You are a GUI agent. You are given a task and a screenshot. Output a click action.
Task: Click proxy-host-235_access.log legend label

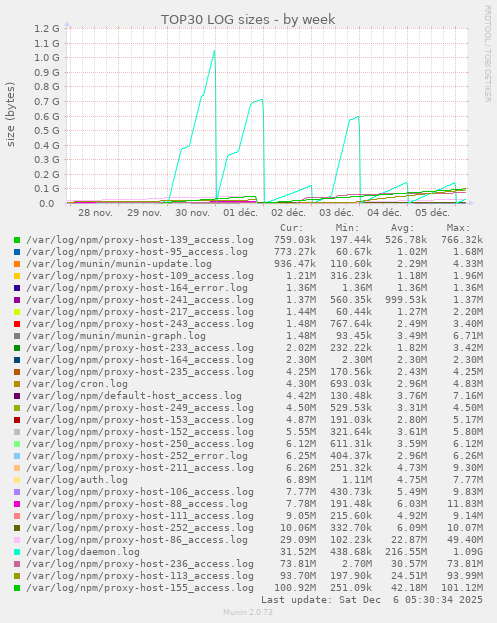(140, 372)
